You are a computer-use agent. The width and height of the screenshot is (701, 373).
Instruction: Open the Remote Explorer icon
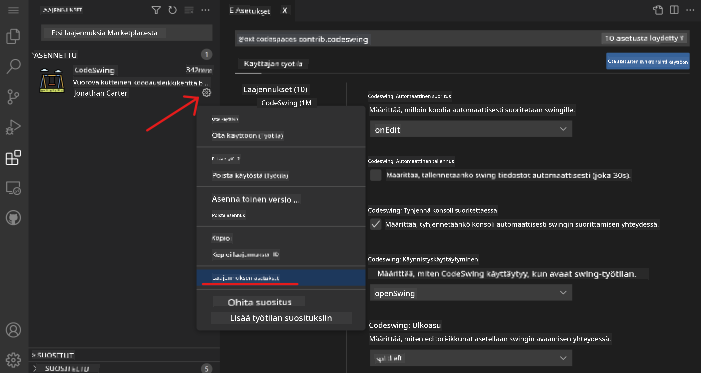tap(13, 188)
